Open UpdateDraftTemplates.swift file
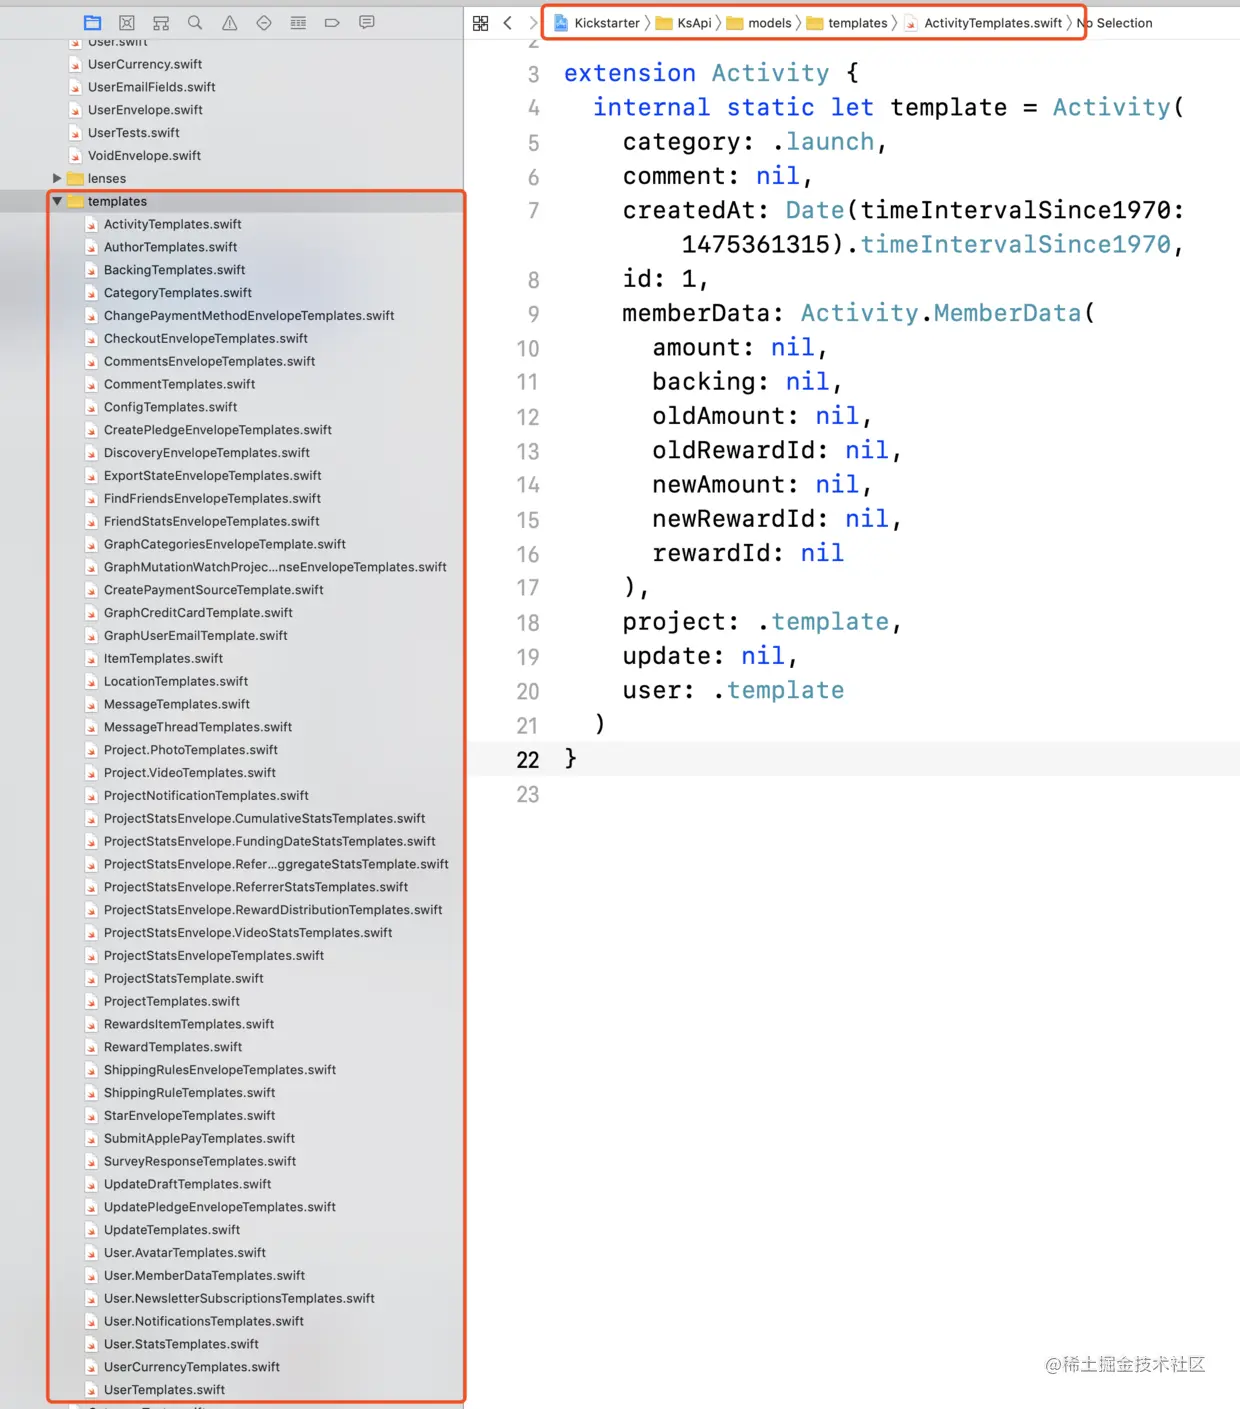Image resolution: width=1240 pixels, height=1409 pixels. click(187, 1184)
